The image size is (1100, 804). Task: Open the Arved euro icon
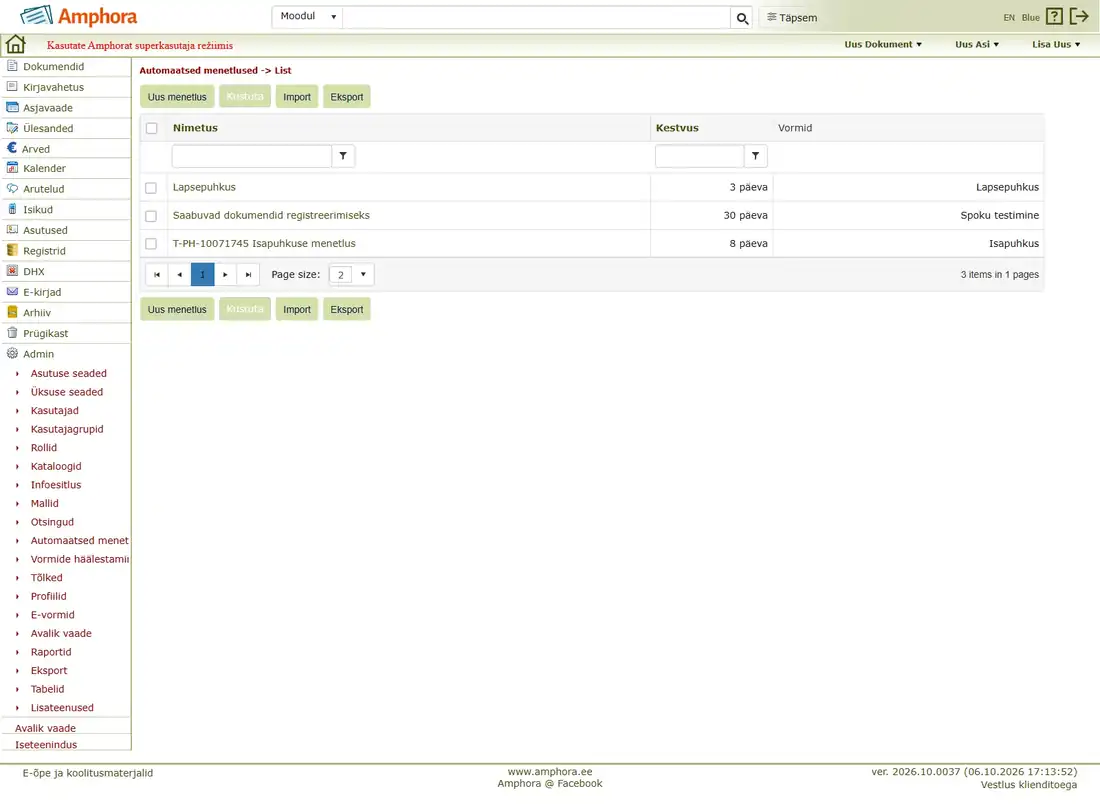click(12, 148)
